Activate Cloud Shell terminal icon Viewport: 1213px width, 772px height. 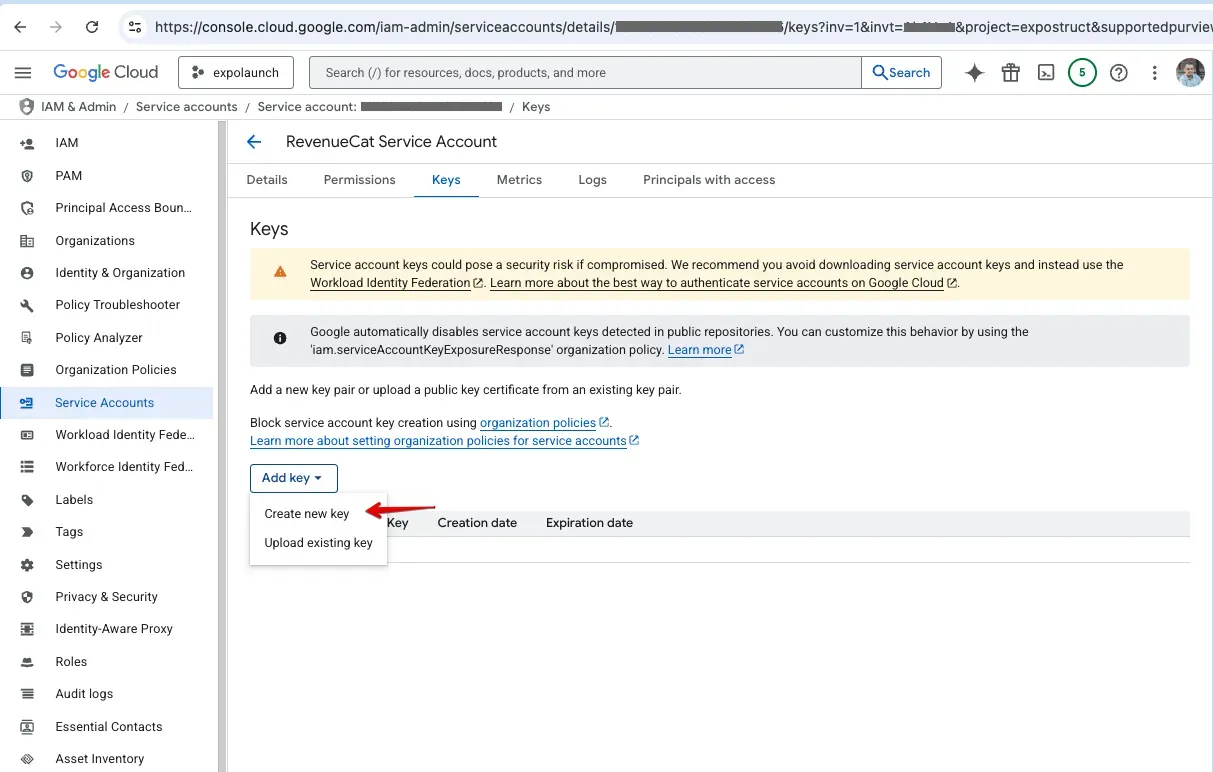pyautogui.click(x=1046, y=73)
